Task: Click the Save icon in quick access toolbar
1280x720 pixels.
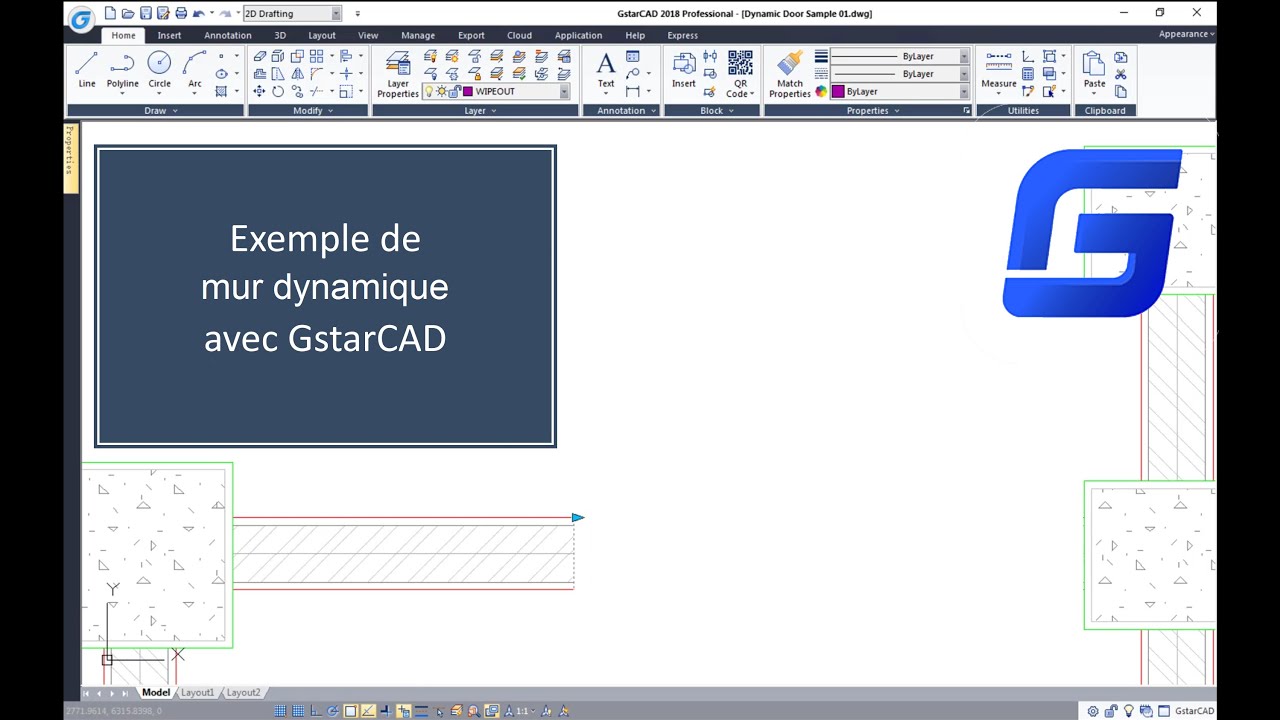Action: tap(146, 13)
